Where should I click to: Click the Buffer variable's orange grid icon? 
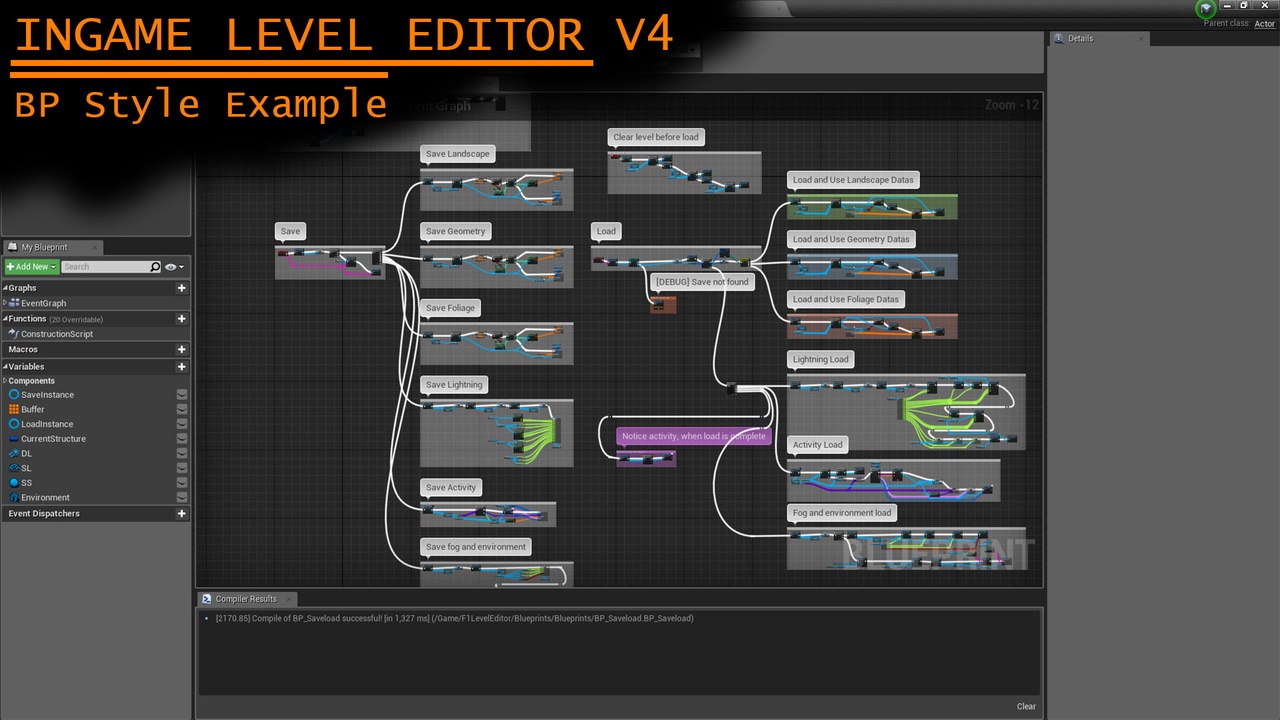coord(14,409)
